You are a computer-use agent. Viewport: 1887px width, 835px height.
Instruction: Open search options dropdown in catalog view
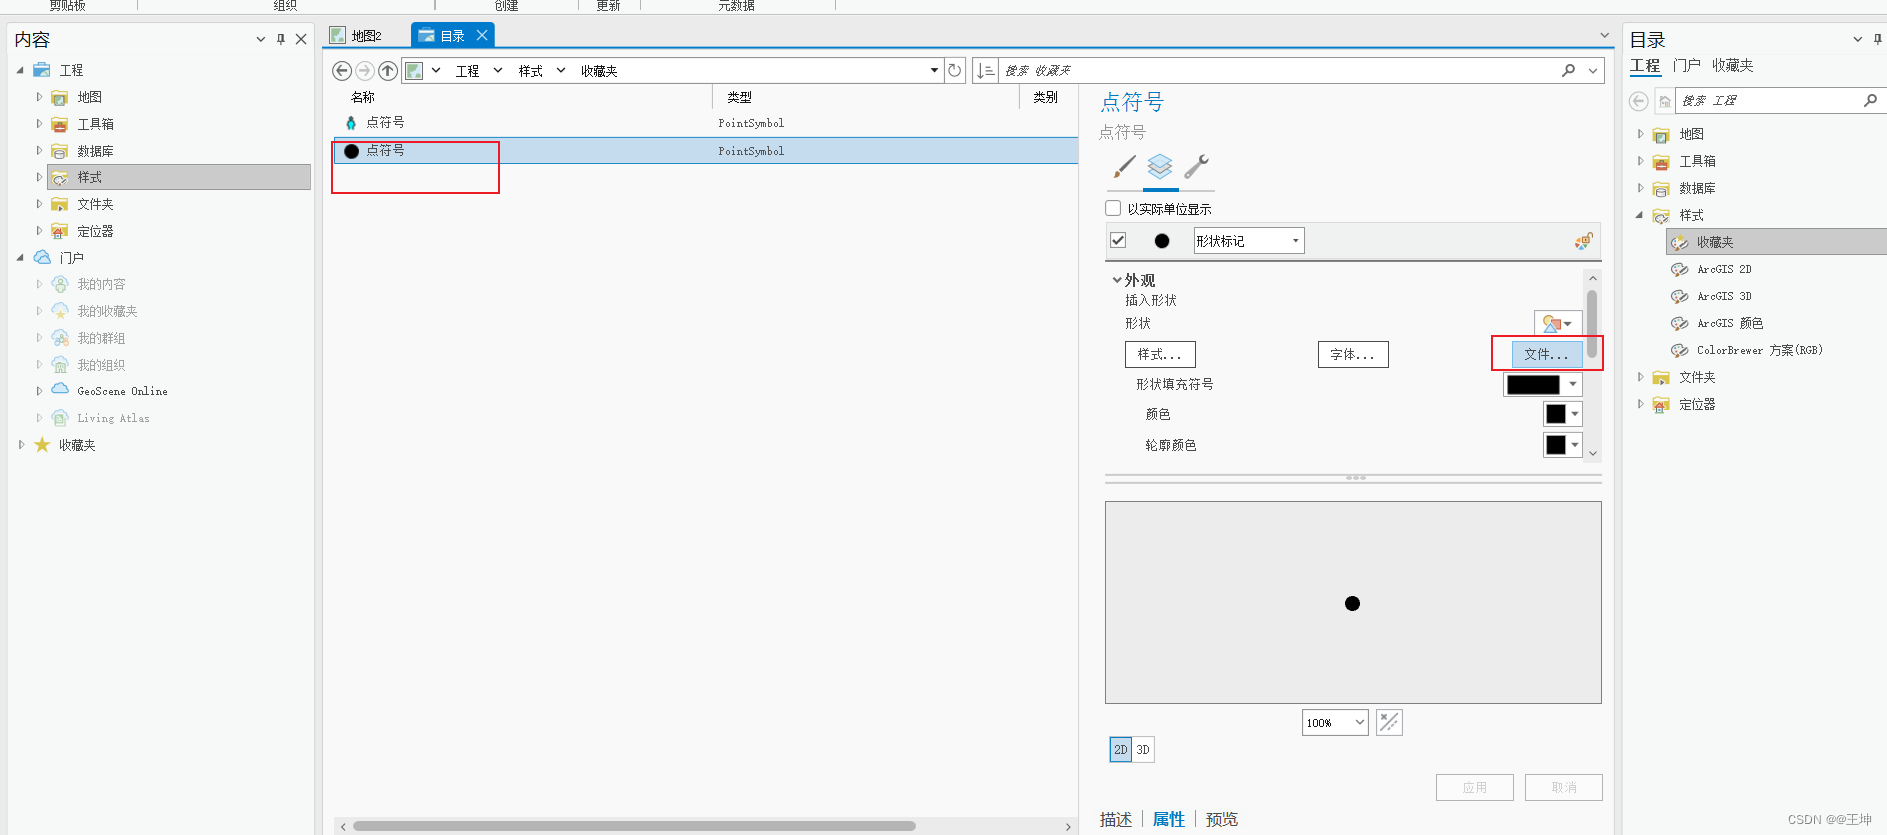1593,70
